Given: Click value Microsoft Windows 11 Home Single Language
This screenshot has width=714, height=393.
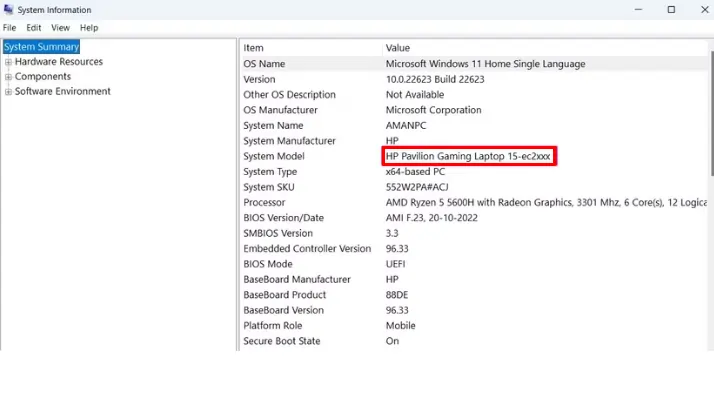Looking at the screenshot, I should tap(485, 64).
